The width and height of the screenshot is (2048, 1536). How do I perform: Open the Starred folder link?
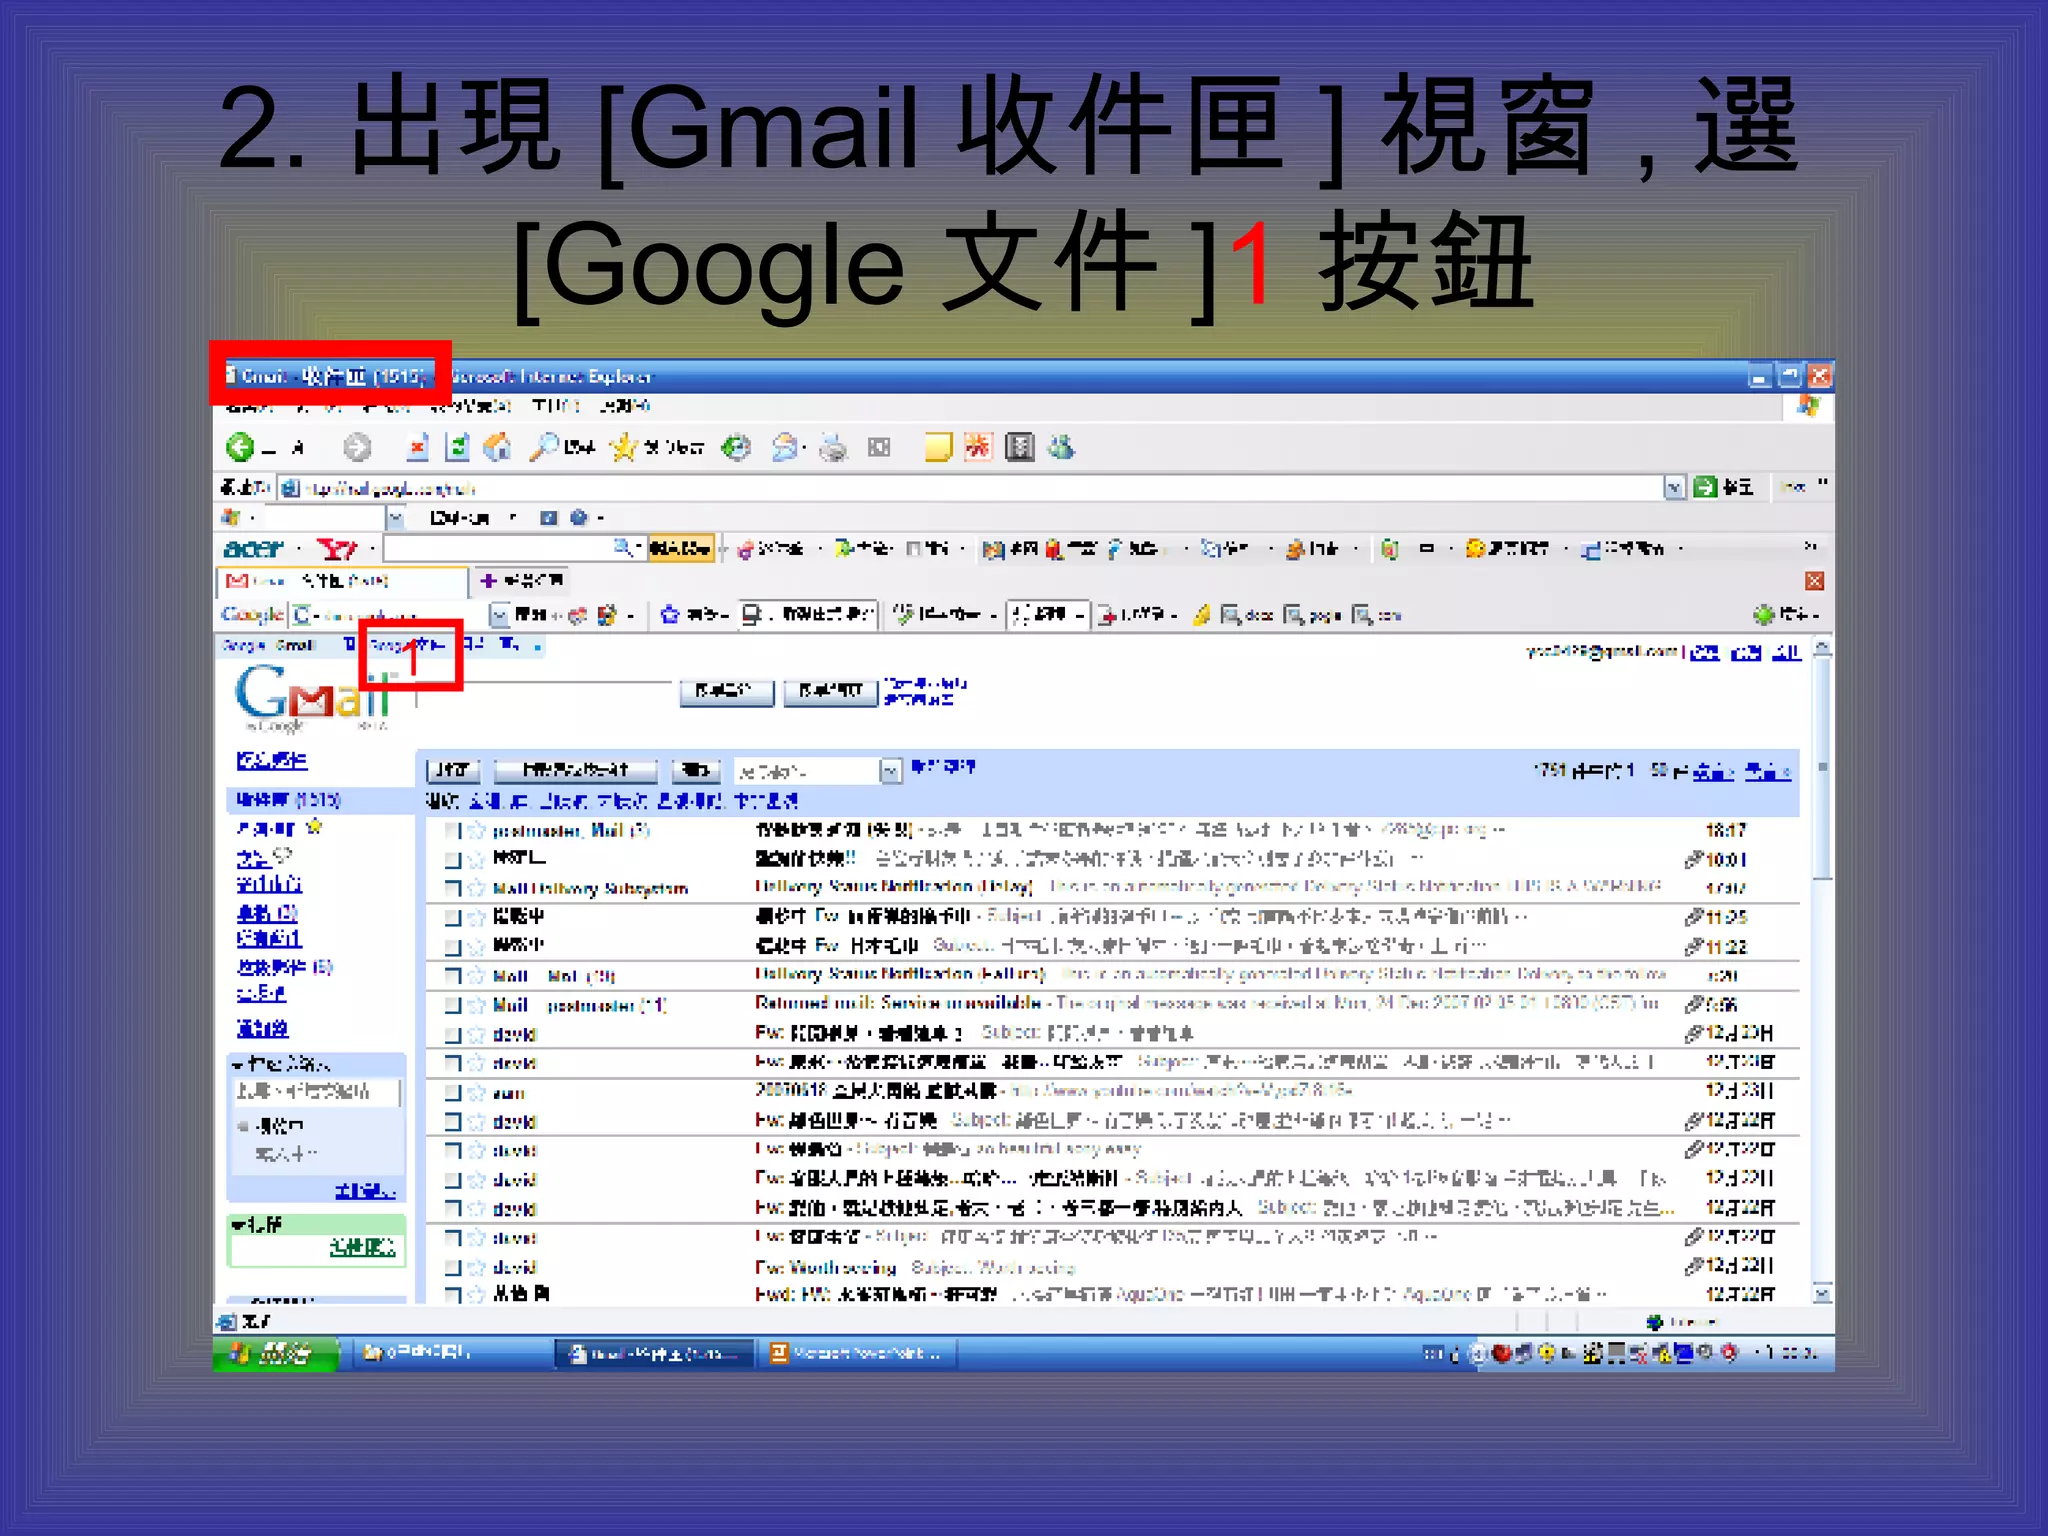[x=265, y=829]
